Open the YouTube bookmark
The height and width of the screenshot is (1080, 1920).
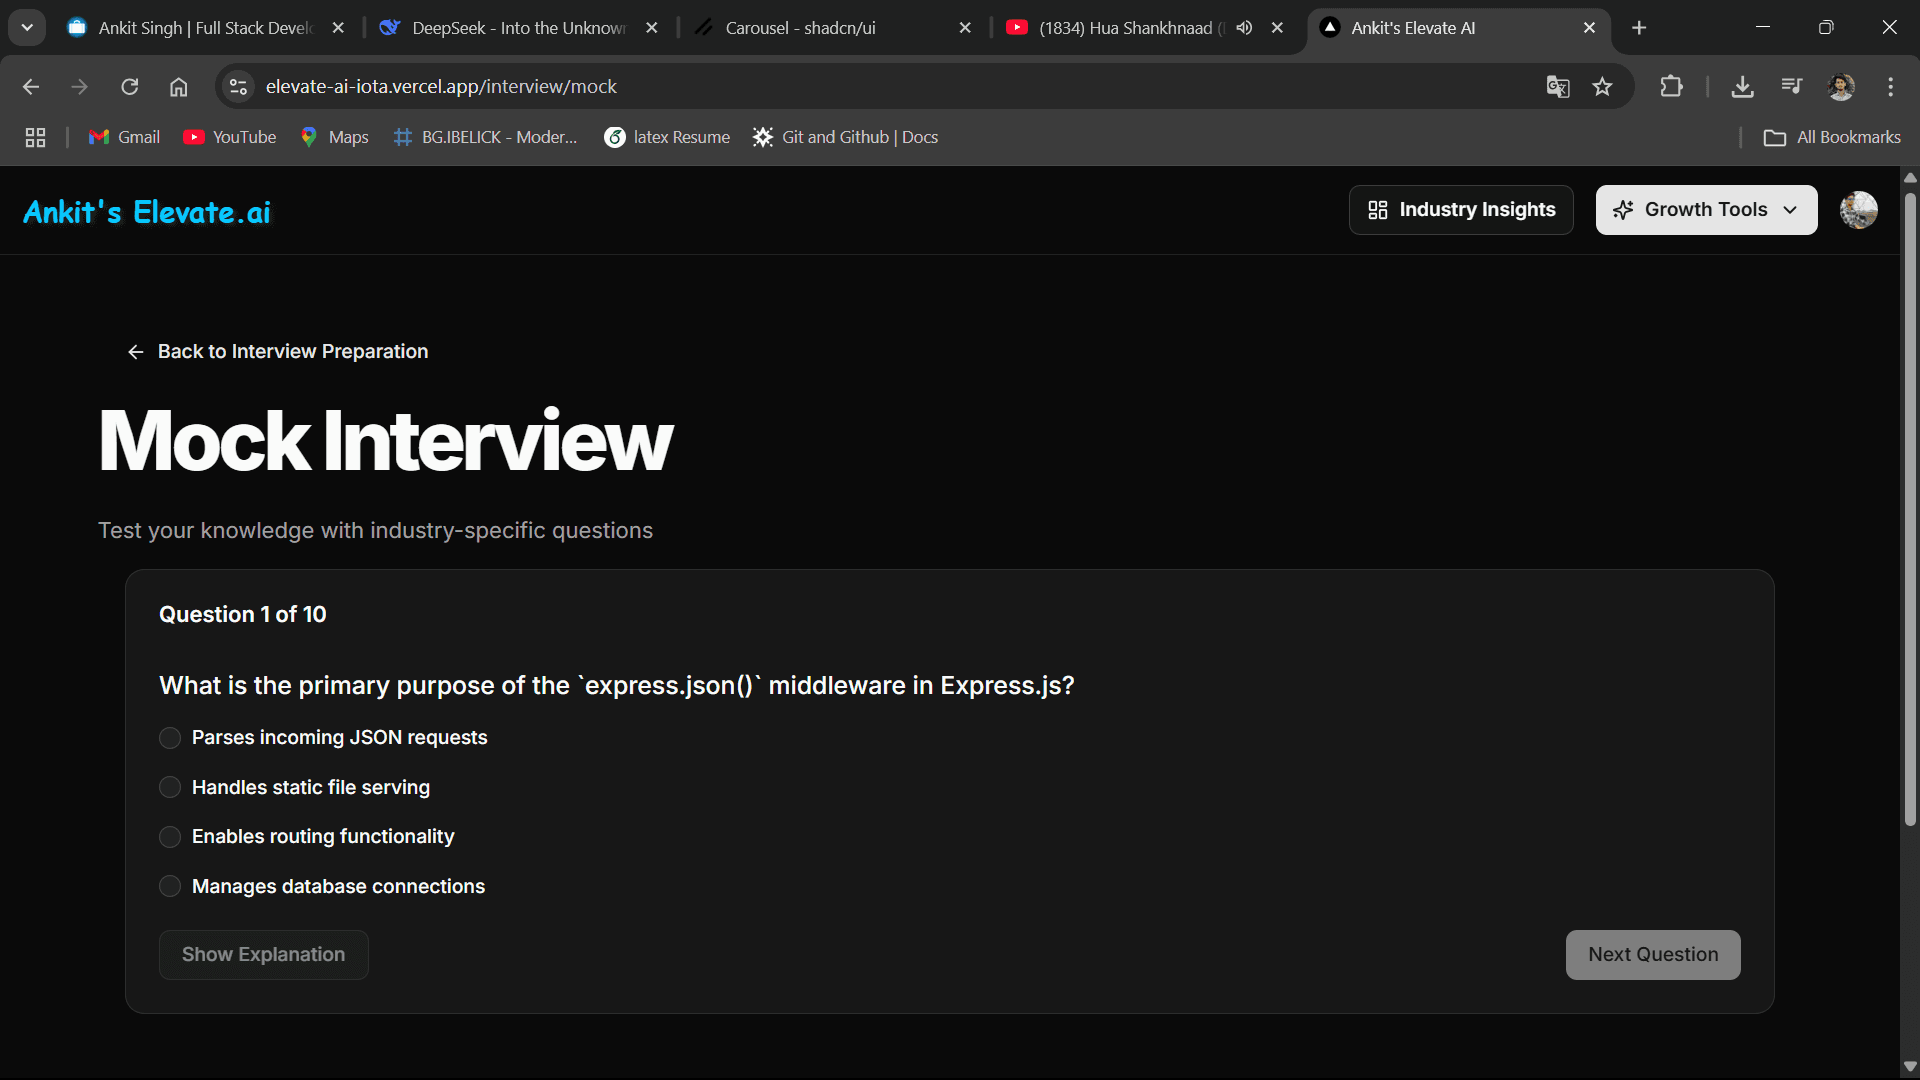point(230,138)
